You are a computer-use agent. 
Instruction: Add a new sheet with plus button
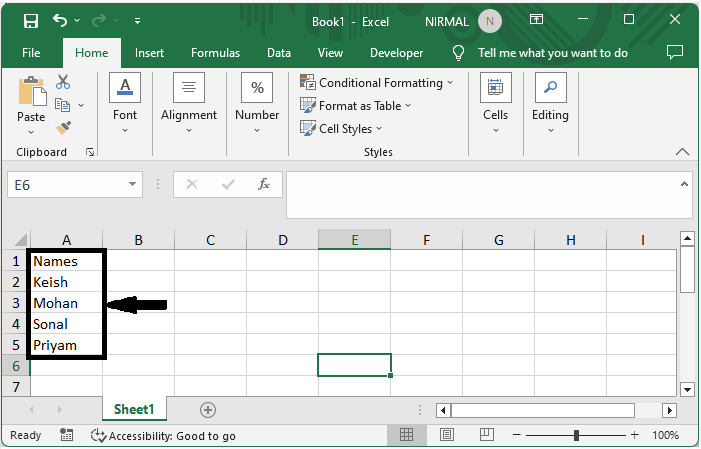point(208,410)
